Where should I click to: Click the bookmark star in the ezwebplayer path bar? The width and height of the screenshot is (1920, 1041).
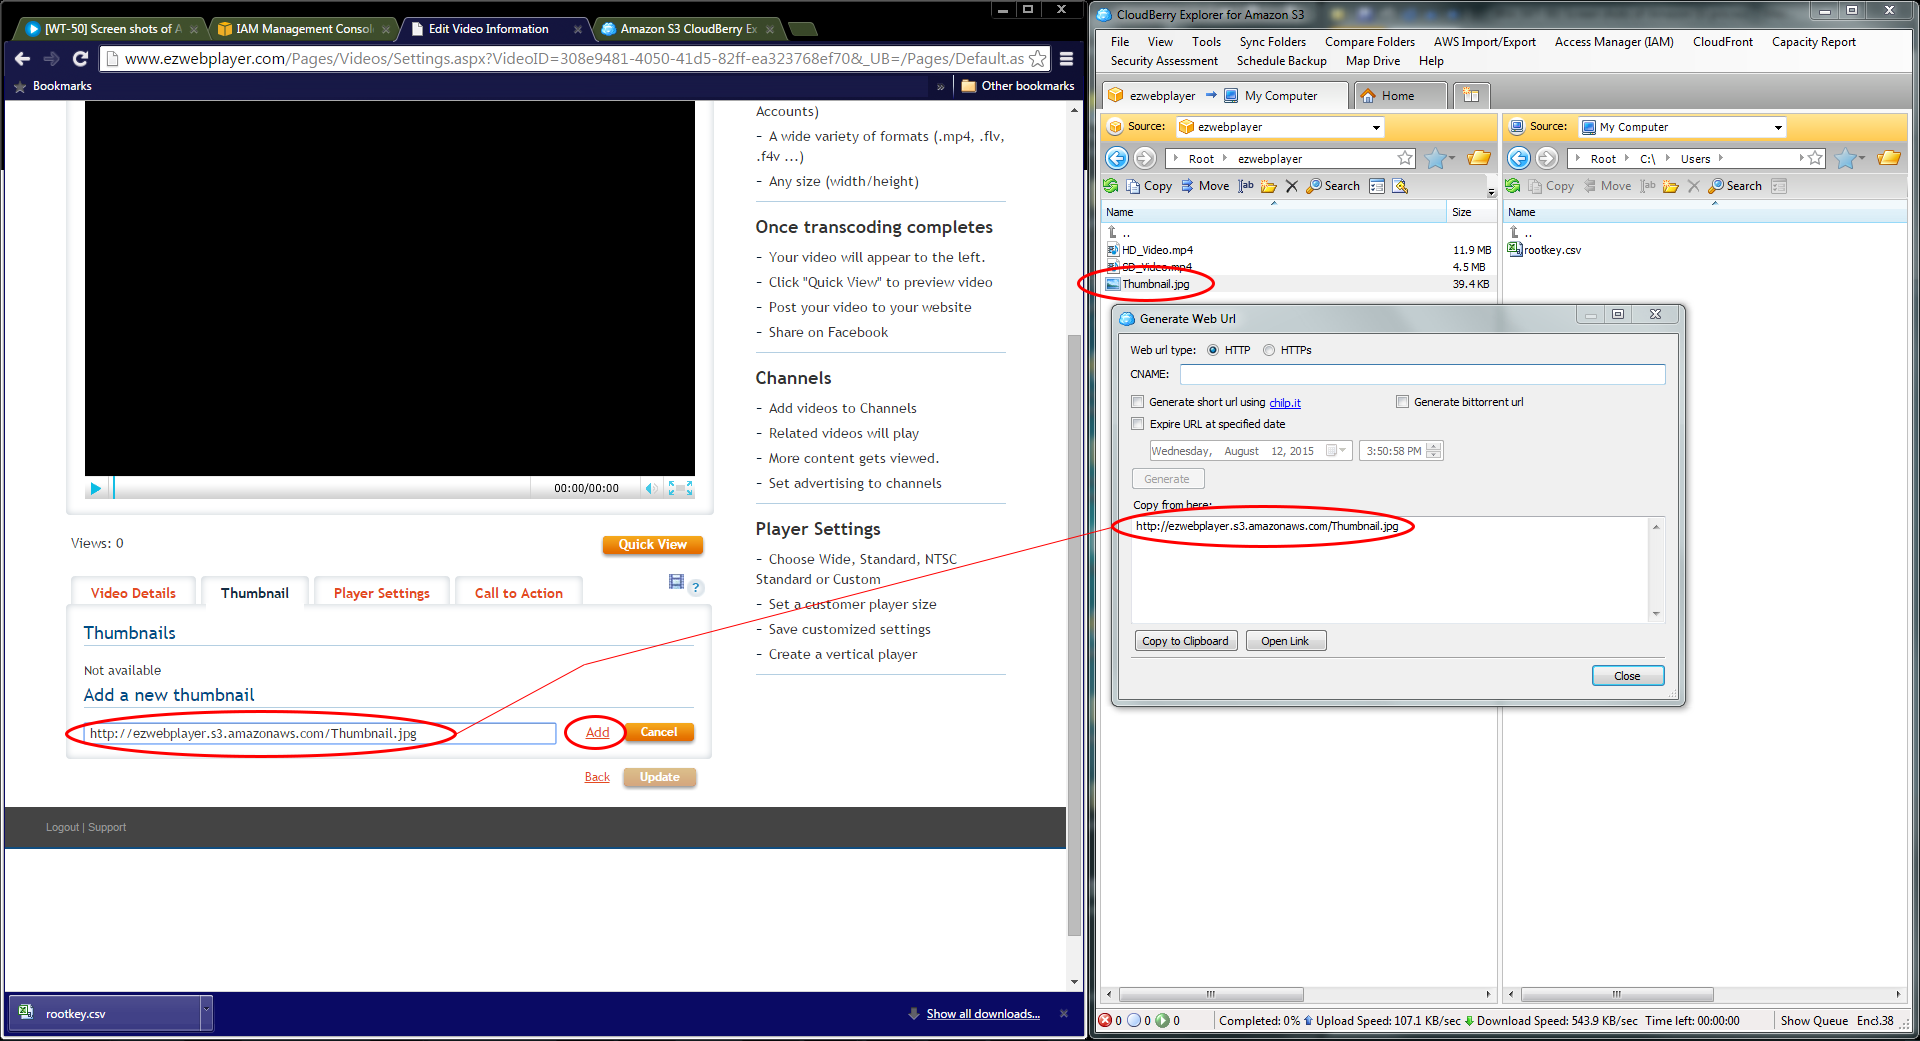[1405, 158]
